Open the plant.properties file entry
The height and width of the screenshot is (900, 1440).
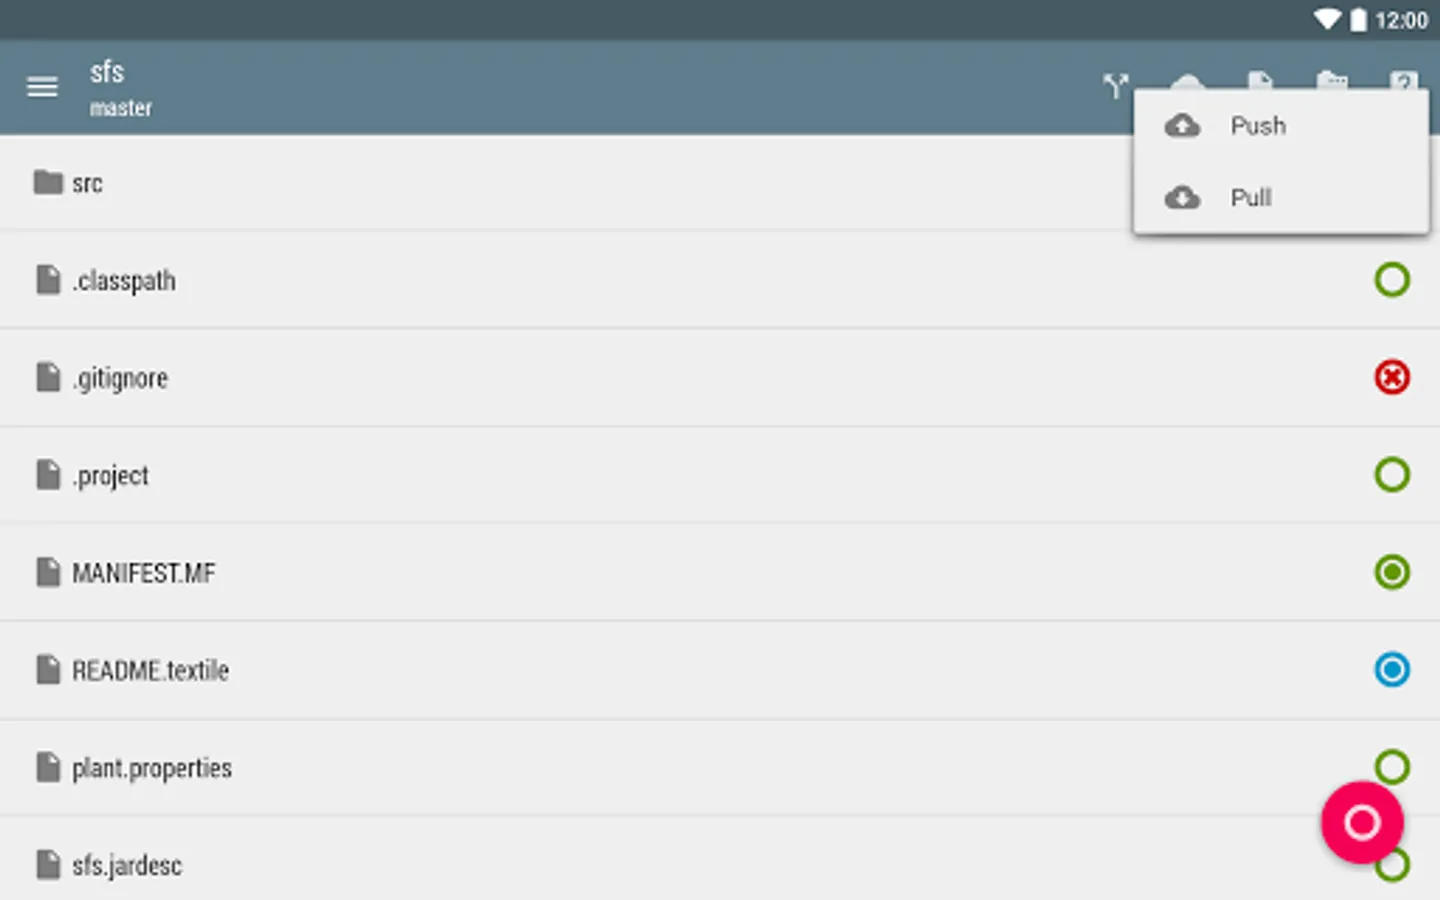(152, 768)
